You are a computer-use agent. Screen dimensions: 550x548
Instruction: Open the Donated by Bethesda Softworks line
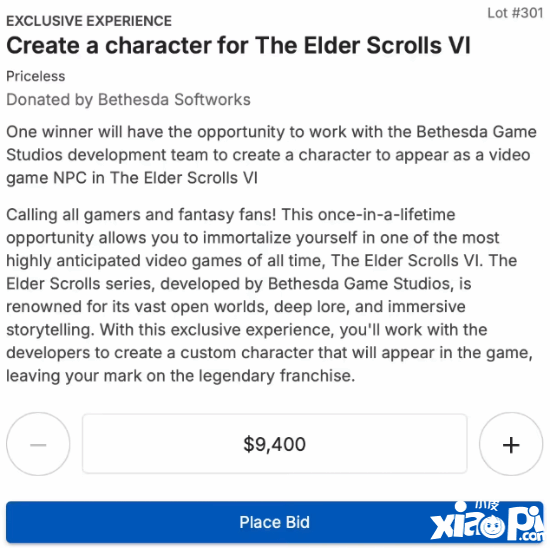coord(128,100)
